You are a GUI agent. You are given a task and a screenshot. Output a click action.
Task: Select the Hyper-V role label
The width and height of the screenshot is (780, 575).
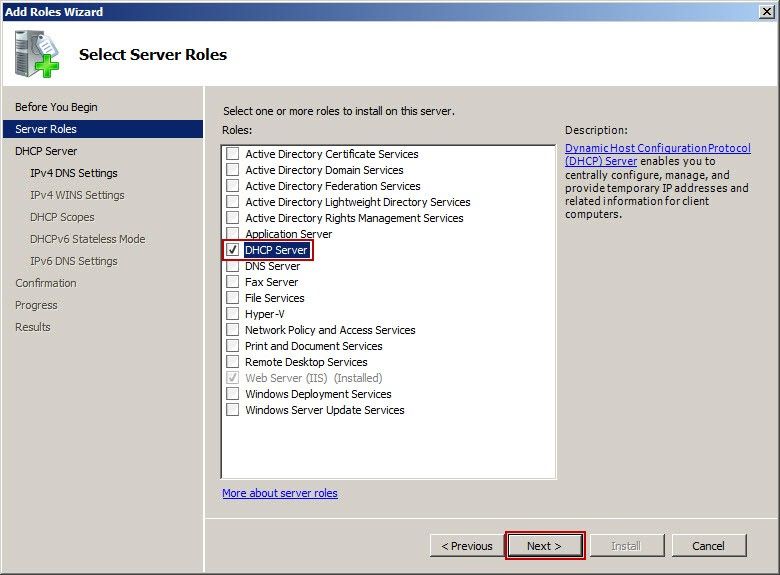pyautogui.click(x=265, y=314)
